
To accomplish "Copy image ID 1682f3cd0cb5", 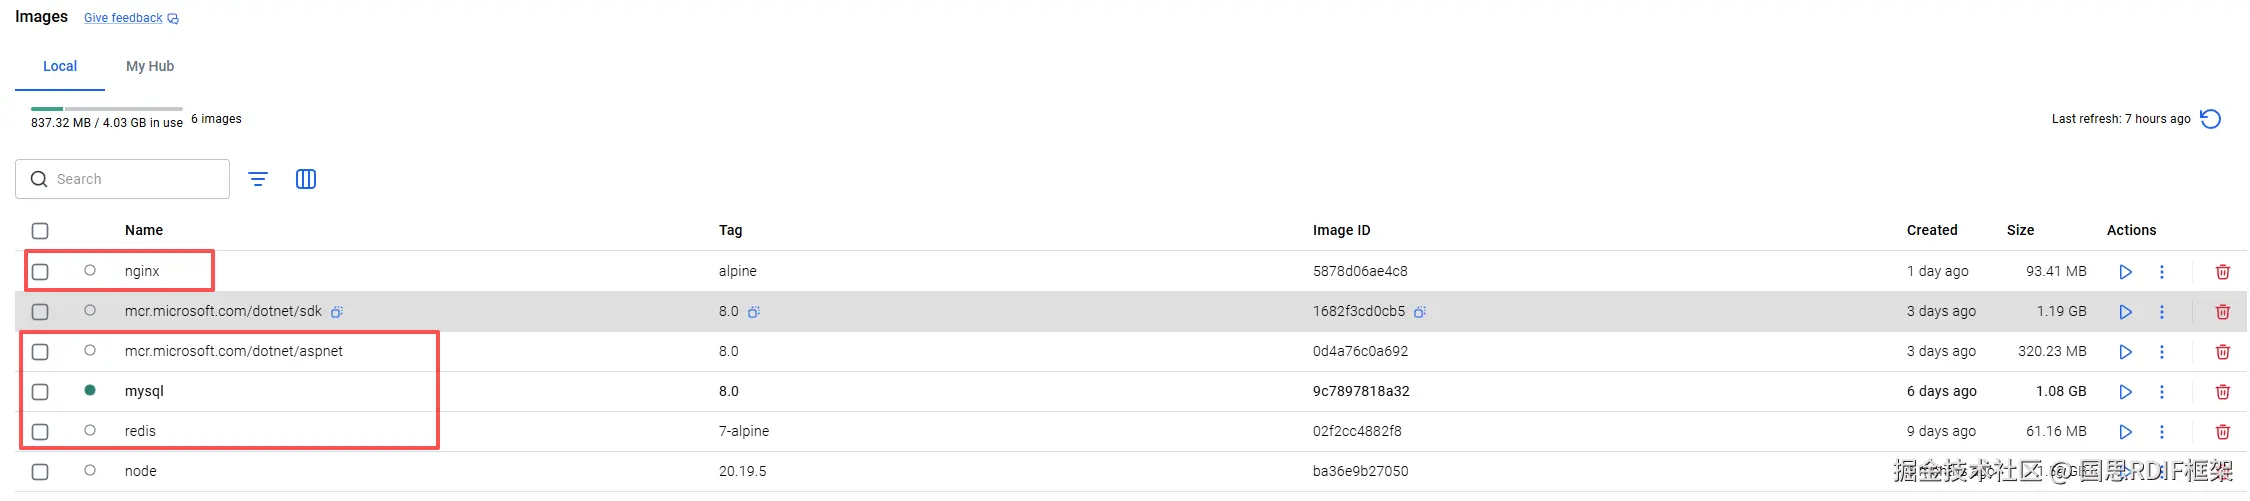I will click(1420, 312).
